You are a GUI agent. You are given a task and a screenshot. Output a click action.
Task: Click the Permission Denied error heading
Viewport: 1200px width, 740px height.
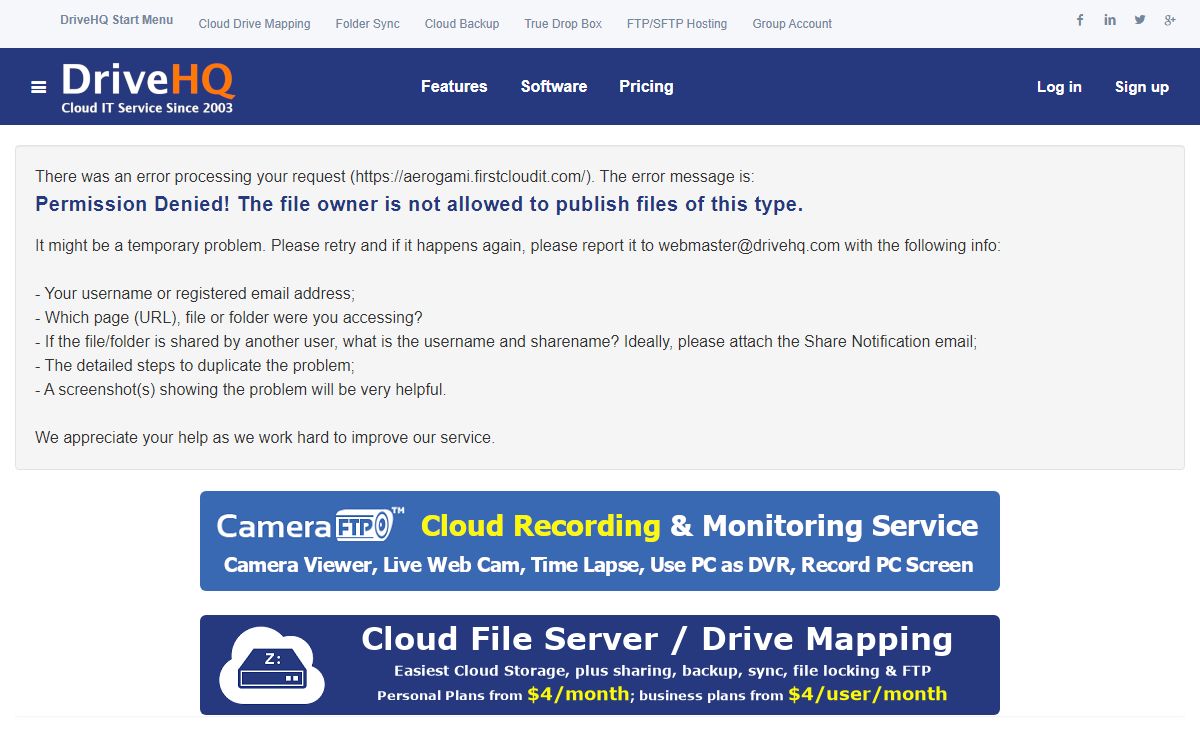(x=419, y=205)
